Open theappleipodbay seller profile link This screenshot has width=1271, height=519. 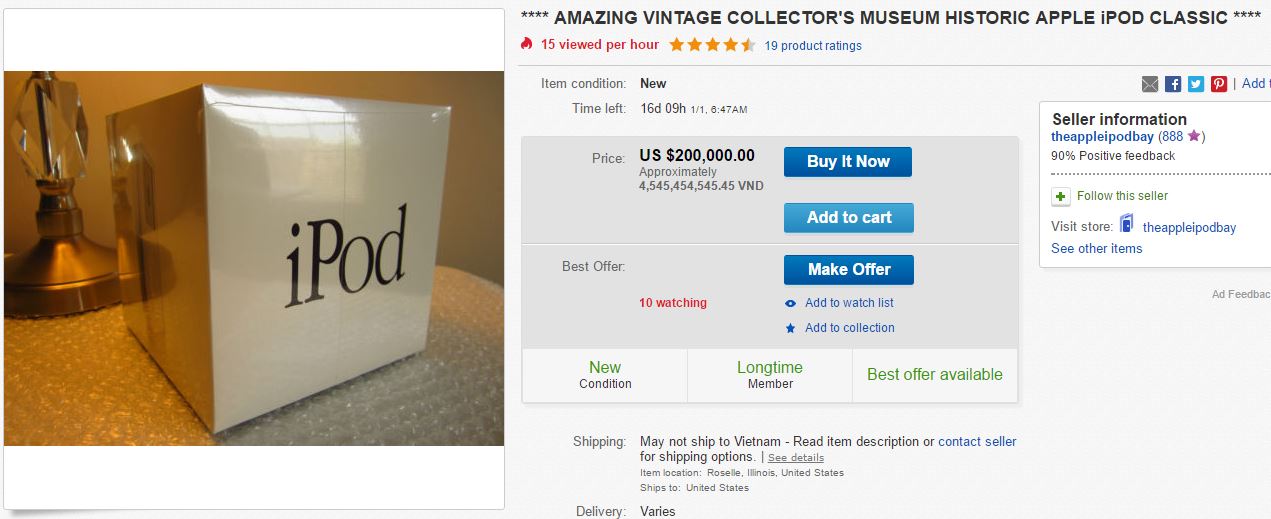(1102, 136)
